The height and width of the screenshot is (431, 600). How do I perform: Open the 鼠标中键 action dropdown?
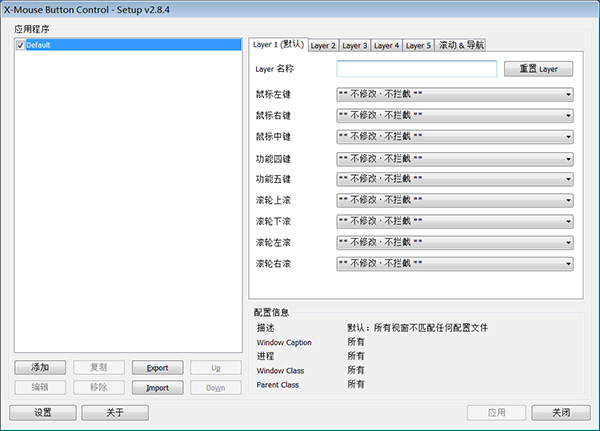click(455, 137)
